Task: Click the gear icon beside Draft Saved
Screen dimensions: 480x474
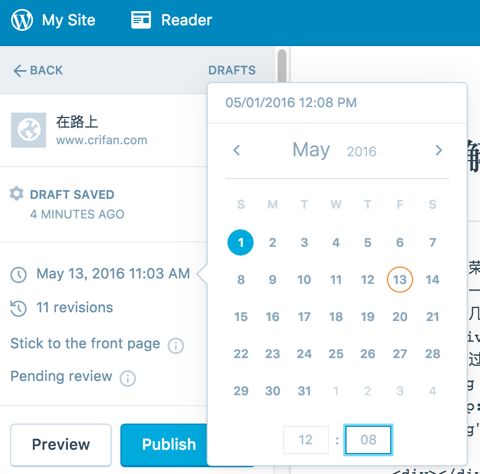Action: coord(17,194)
